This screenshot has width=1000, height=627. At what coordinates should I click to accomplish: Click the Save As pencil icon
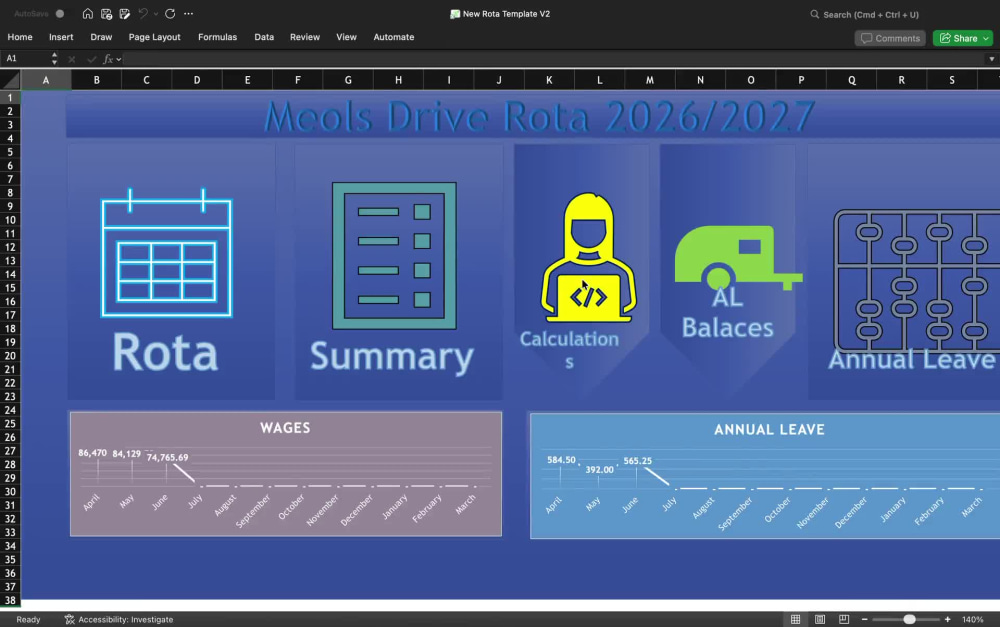pos(125,13)
